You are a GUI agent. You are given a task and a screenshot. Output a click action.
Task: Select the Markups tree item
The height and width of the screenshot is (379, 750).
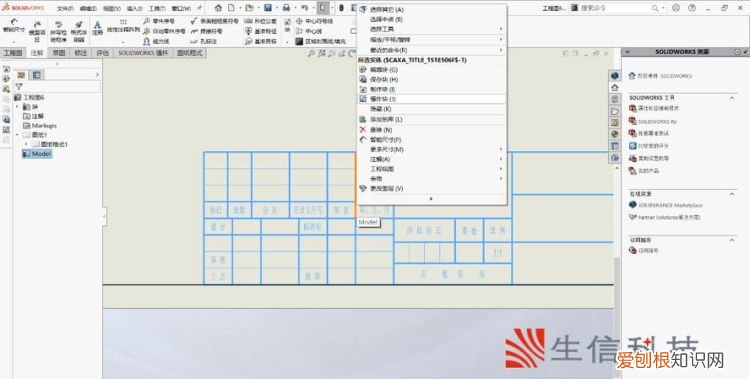pyautogui.click(x=40, y=125)
